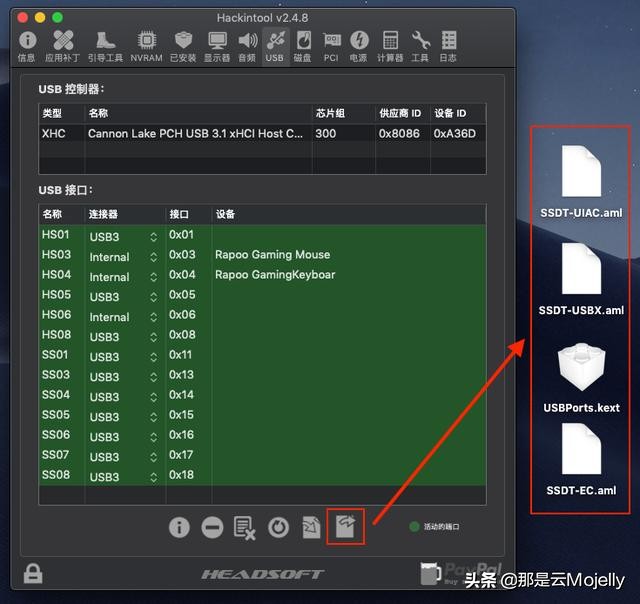Click the lock icon in bottom-left corner
640x604 pixels.
tap(34, 574)
